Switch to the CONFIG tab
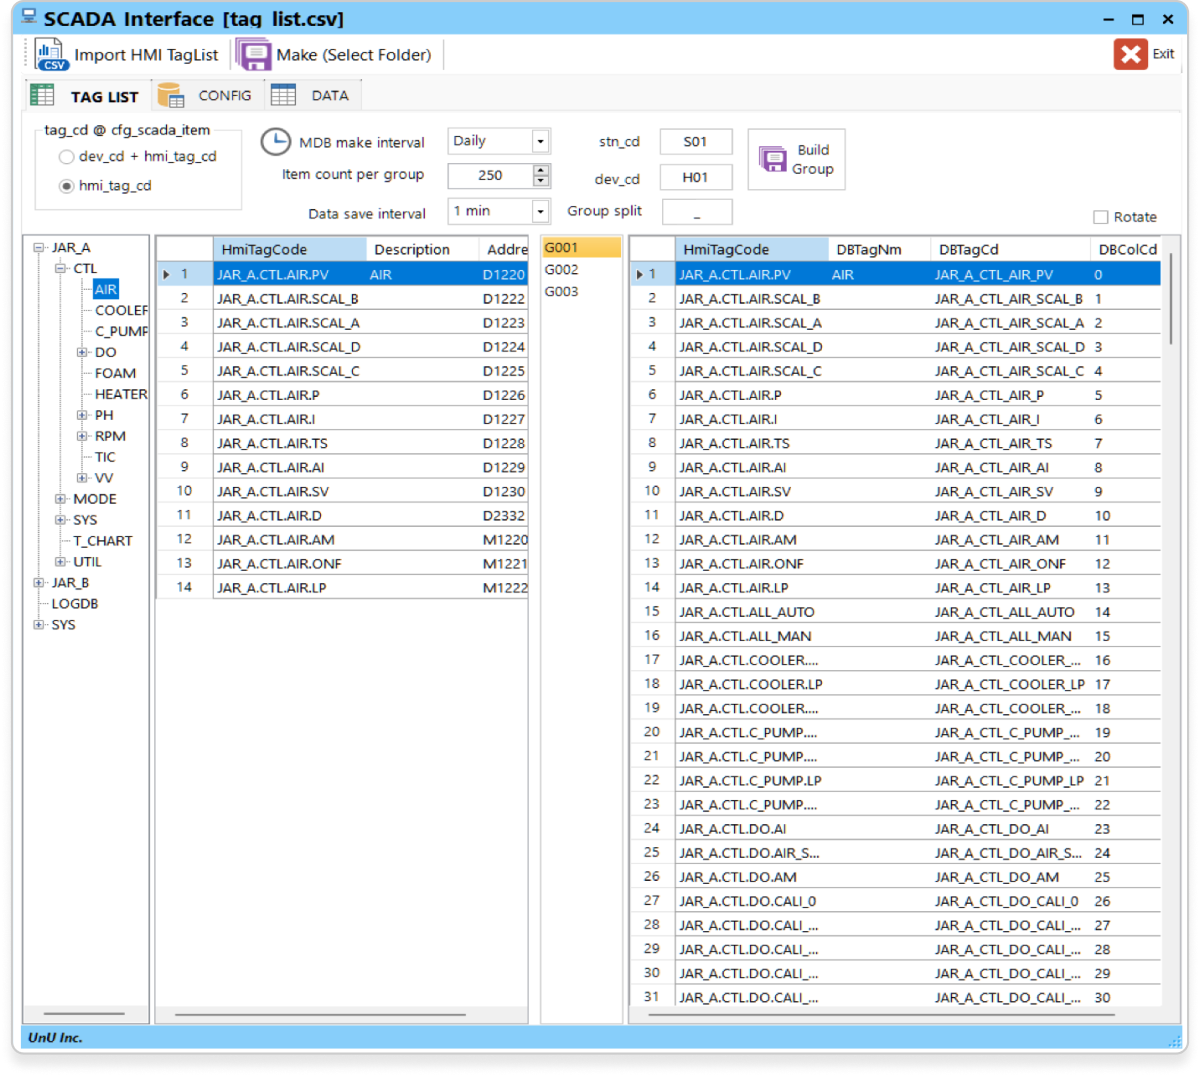The width and height of the screenshot is (1200, 1076). coord(224,96)
